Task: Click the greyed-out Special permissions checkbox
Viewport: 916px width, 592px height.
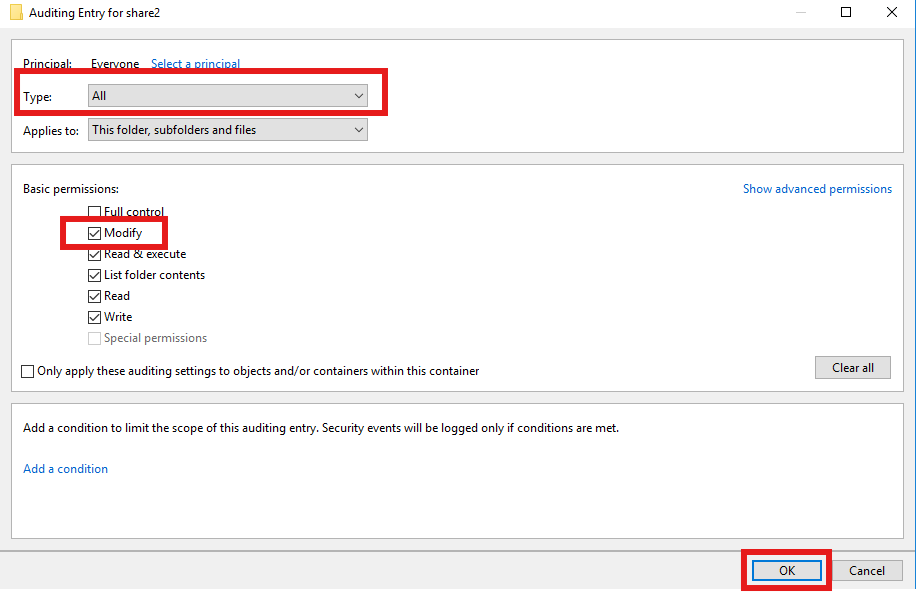Action: click(x=95, y=338)
